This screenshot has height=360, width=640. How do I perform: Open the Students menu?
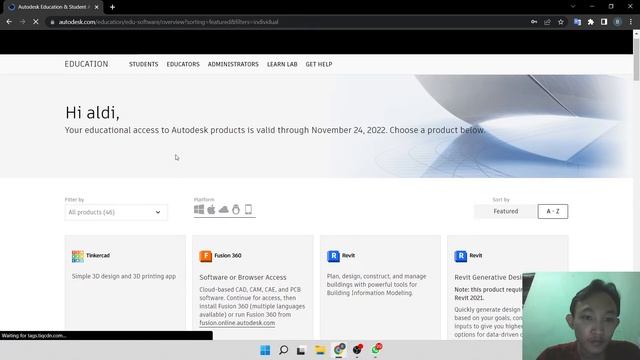click(x=144, y=64)
